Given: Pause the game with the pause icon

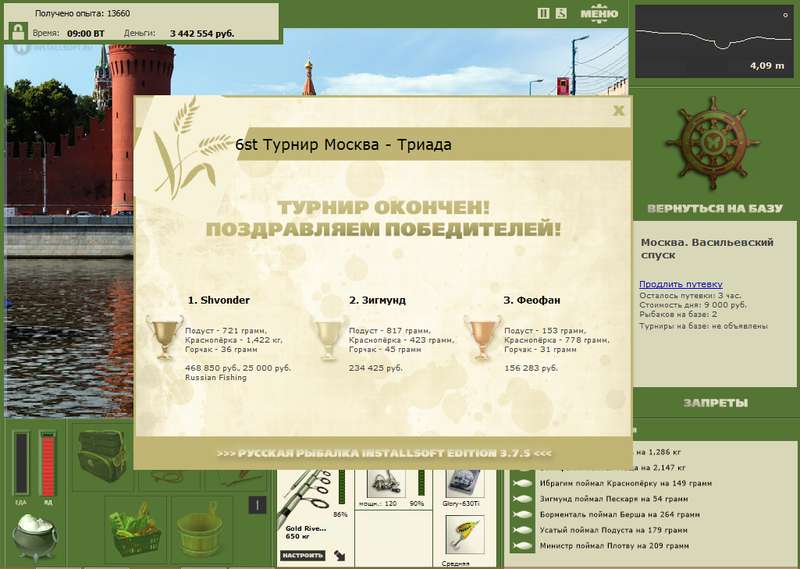Looking at the screenshot, I should click(x=543, y=13).
